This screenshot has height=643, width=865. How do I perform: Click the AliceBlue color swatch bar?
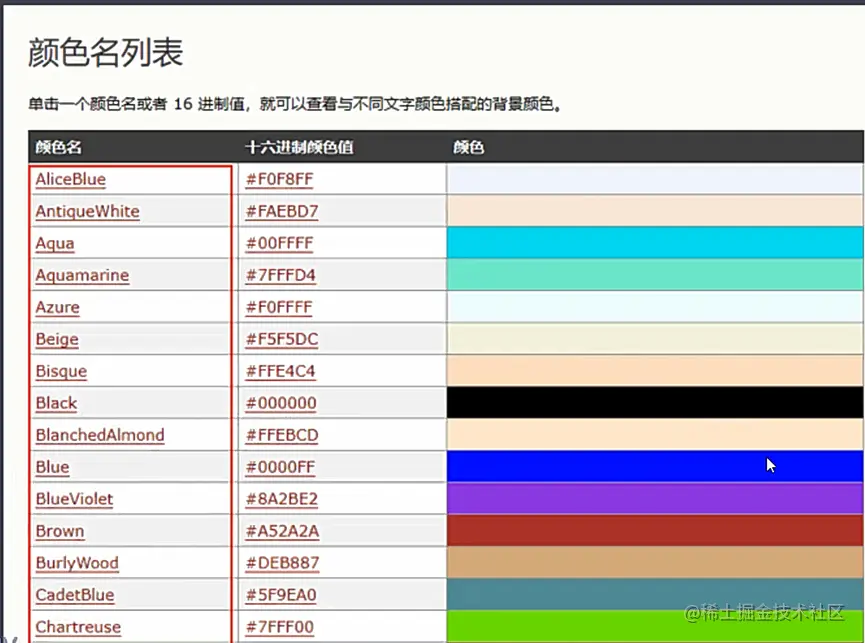click(655, 179)
